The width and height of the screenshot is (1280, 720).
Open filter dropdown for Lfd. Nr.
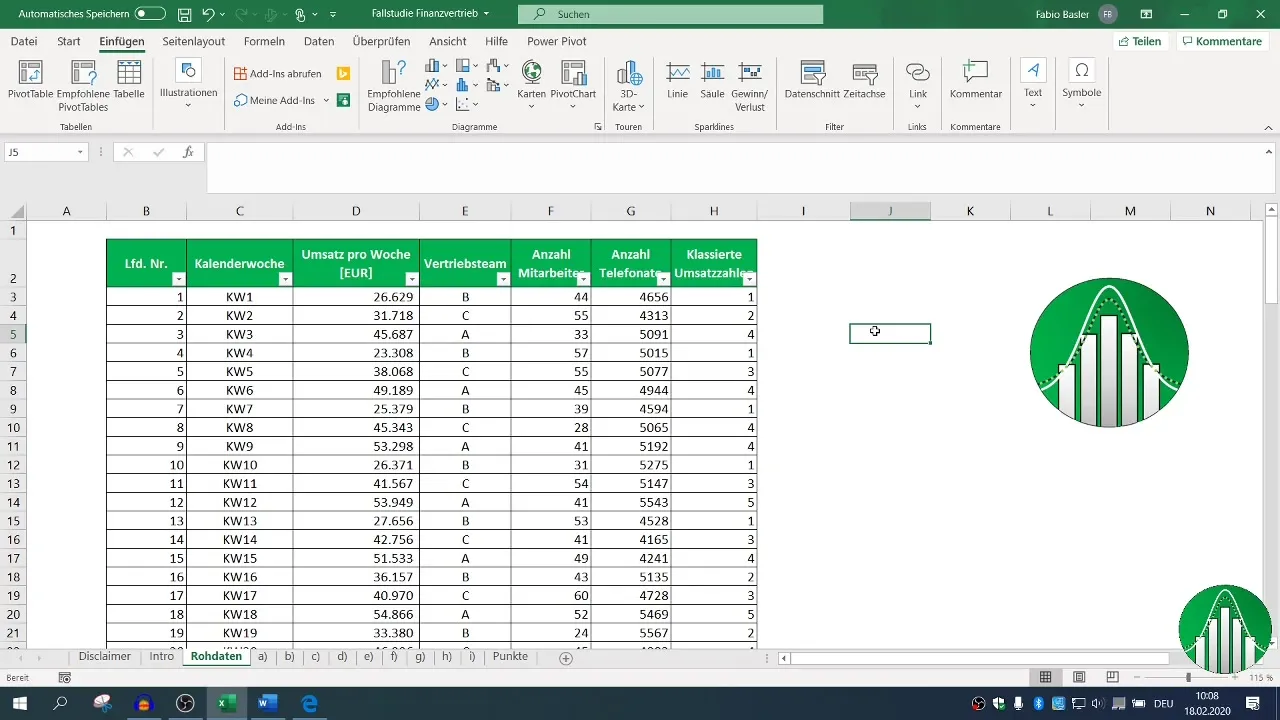click(x=178, y=279)
